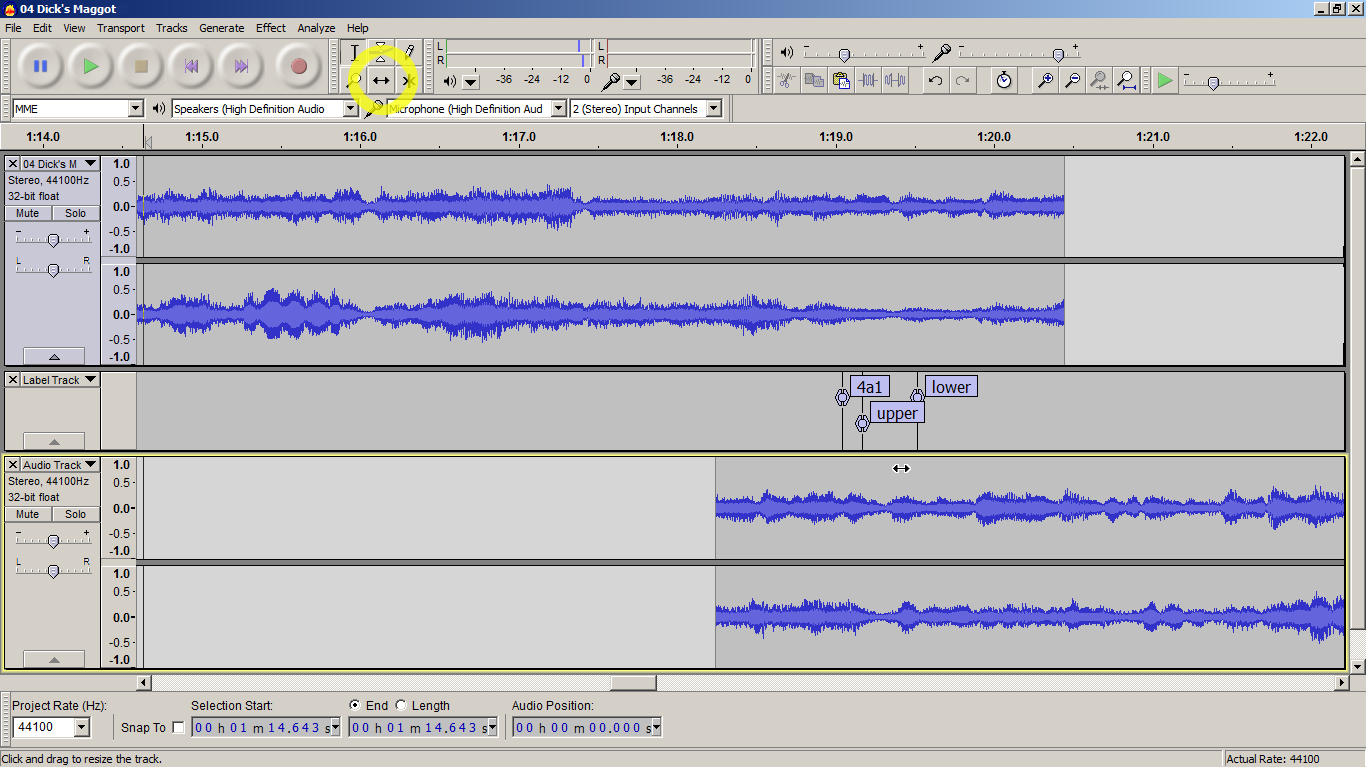
Task: Expand the MME audio host dropdown
Action: click(136, 109)
